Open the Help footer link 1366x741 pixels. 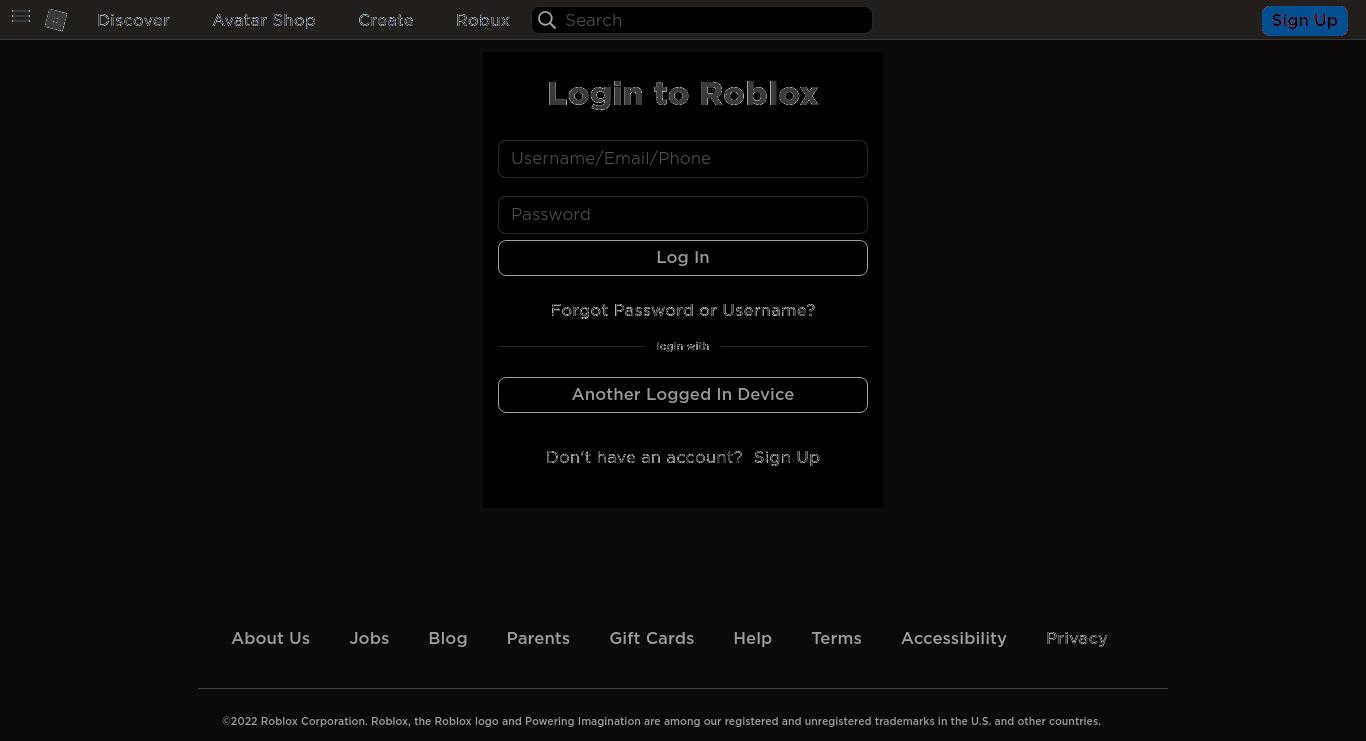click(x=753, y=638)
